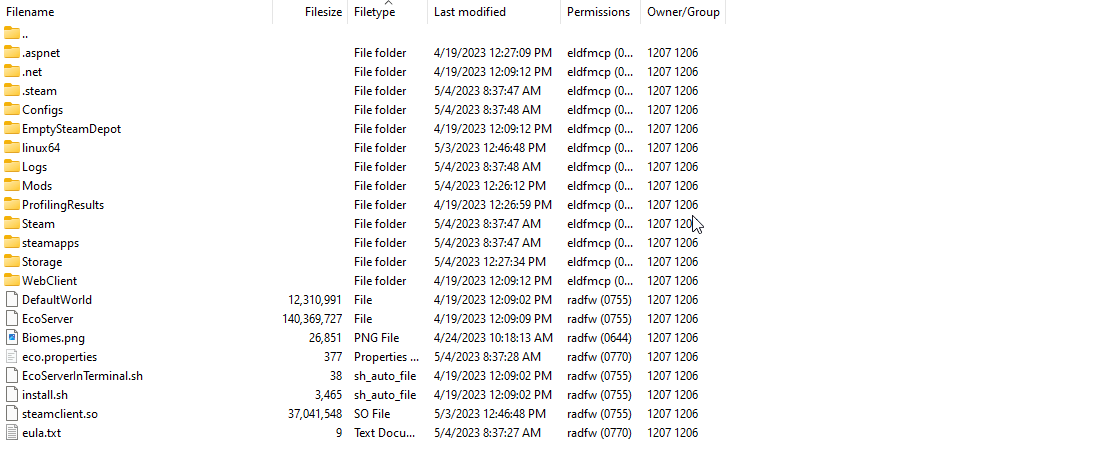Click the WebClient folder icon
Viewport: 1093px width, 475px height.
[x=12, y=280]
